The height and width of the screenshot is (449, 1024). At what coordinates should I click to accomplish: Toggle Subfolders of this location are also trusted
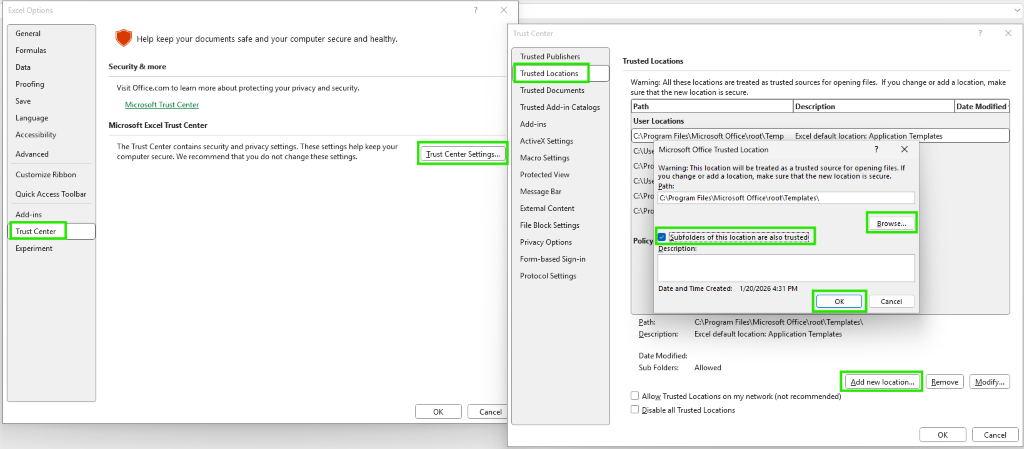pos(662,238)
